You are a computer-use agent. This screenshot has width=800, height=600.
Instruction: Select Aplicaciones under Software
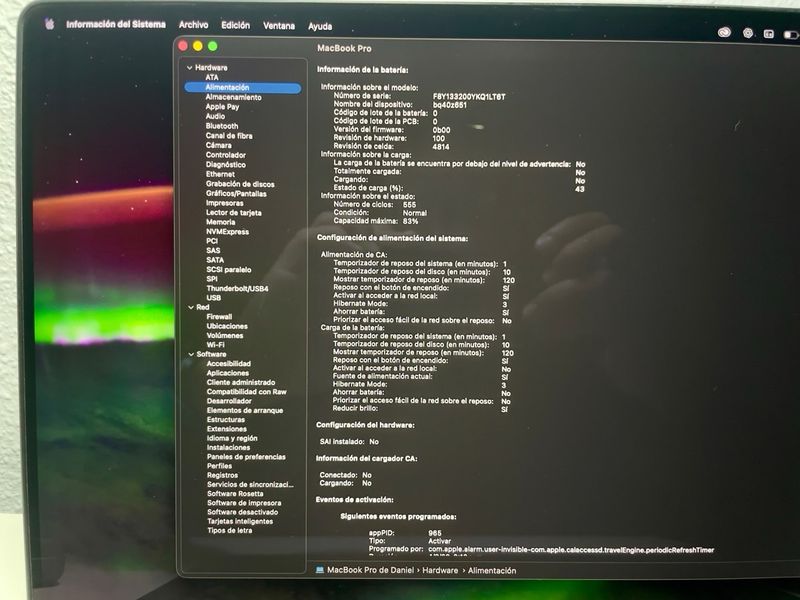228,373
